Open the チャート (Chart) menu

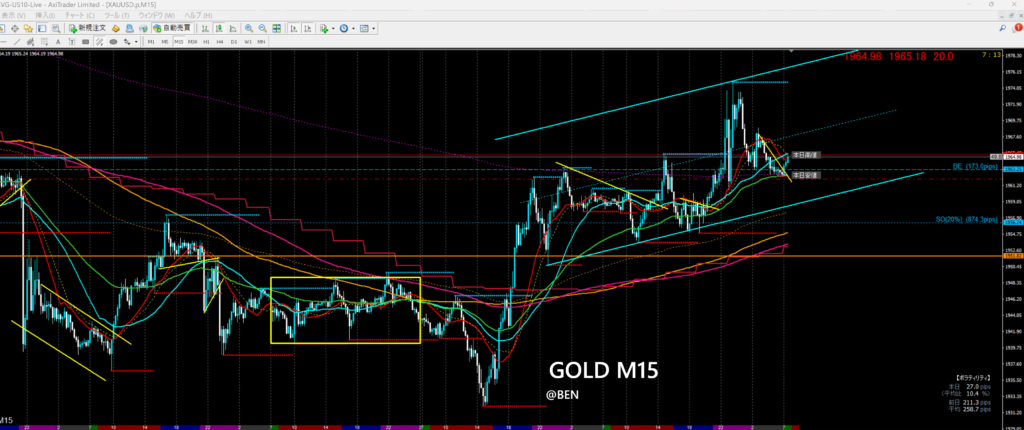73,16
